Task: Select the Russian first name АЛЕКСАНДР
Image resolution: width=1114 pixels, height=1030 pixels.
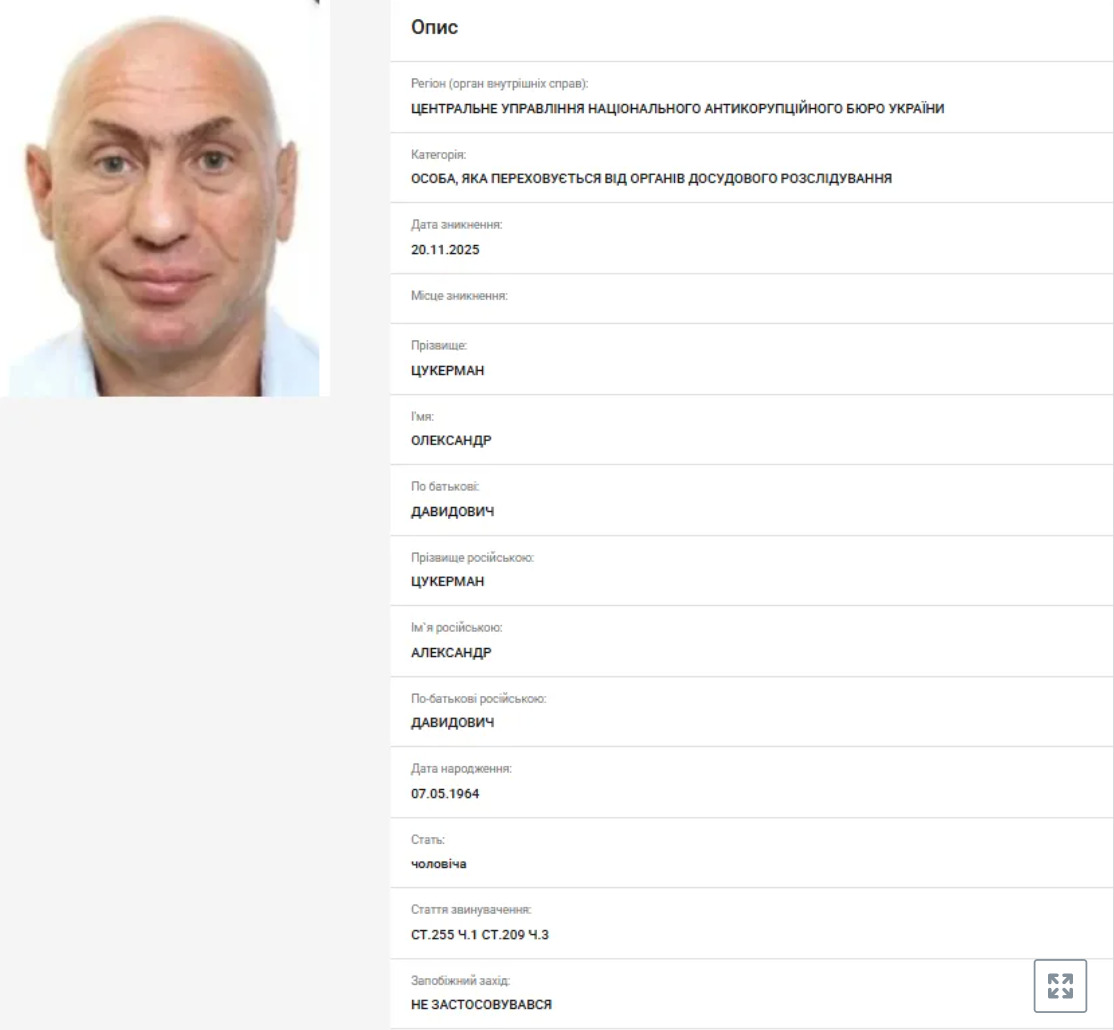Action: pos(451,652)
